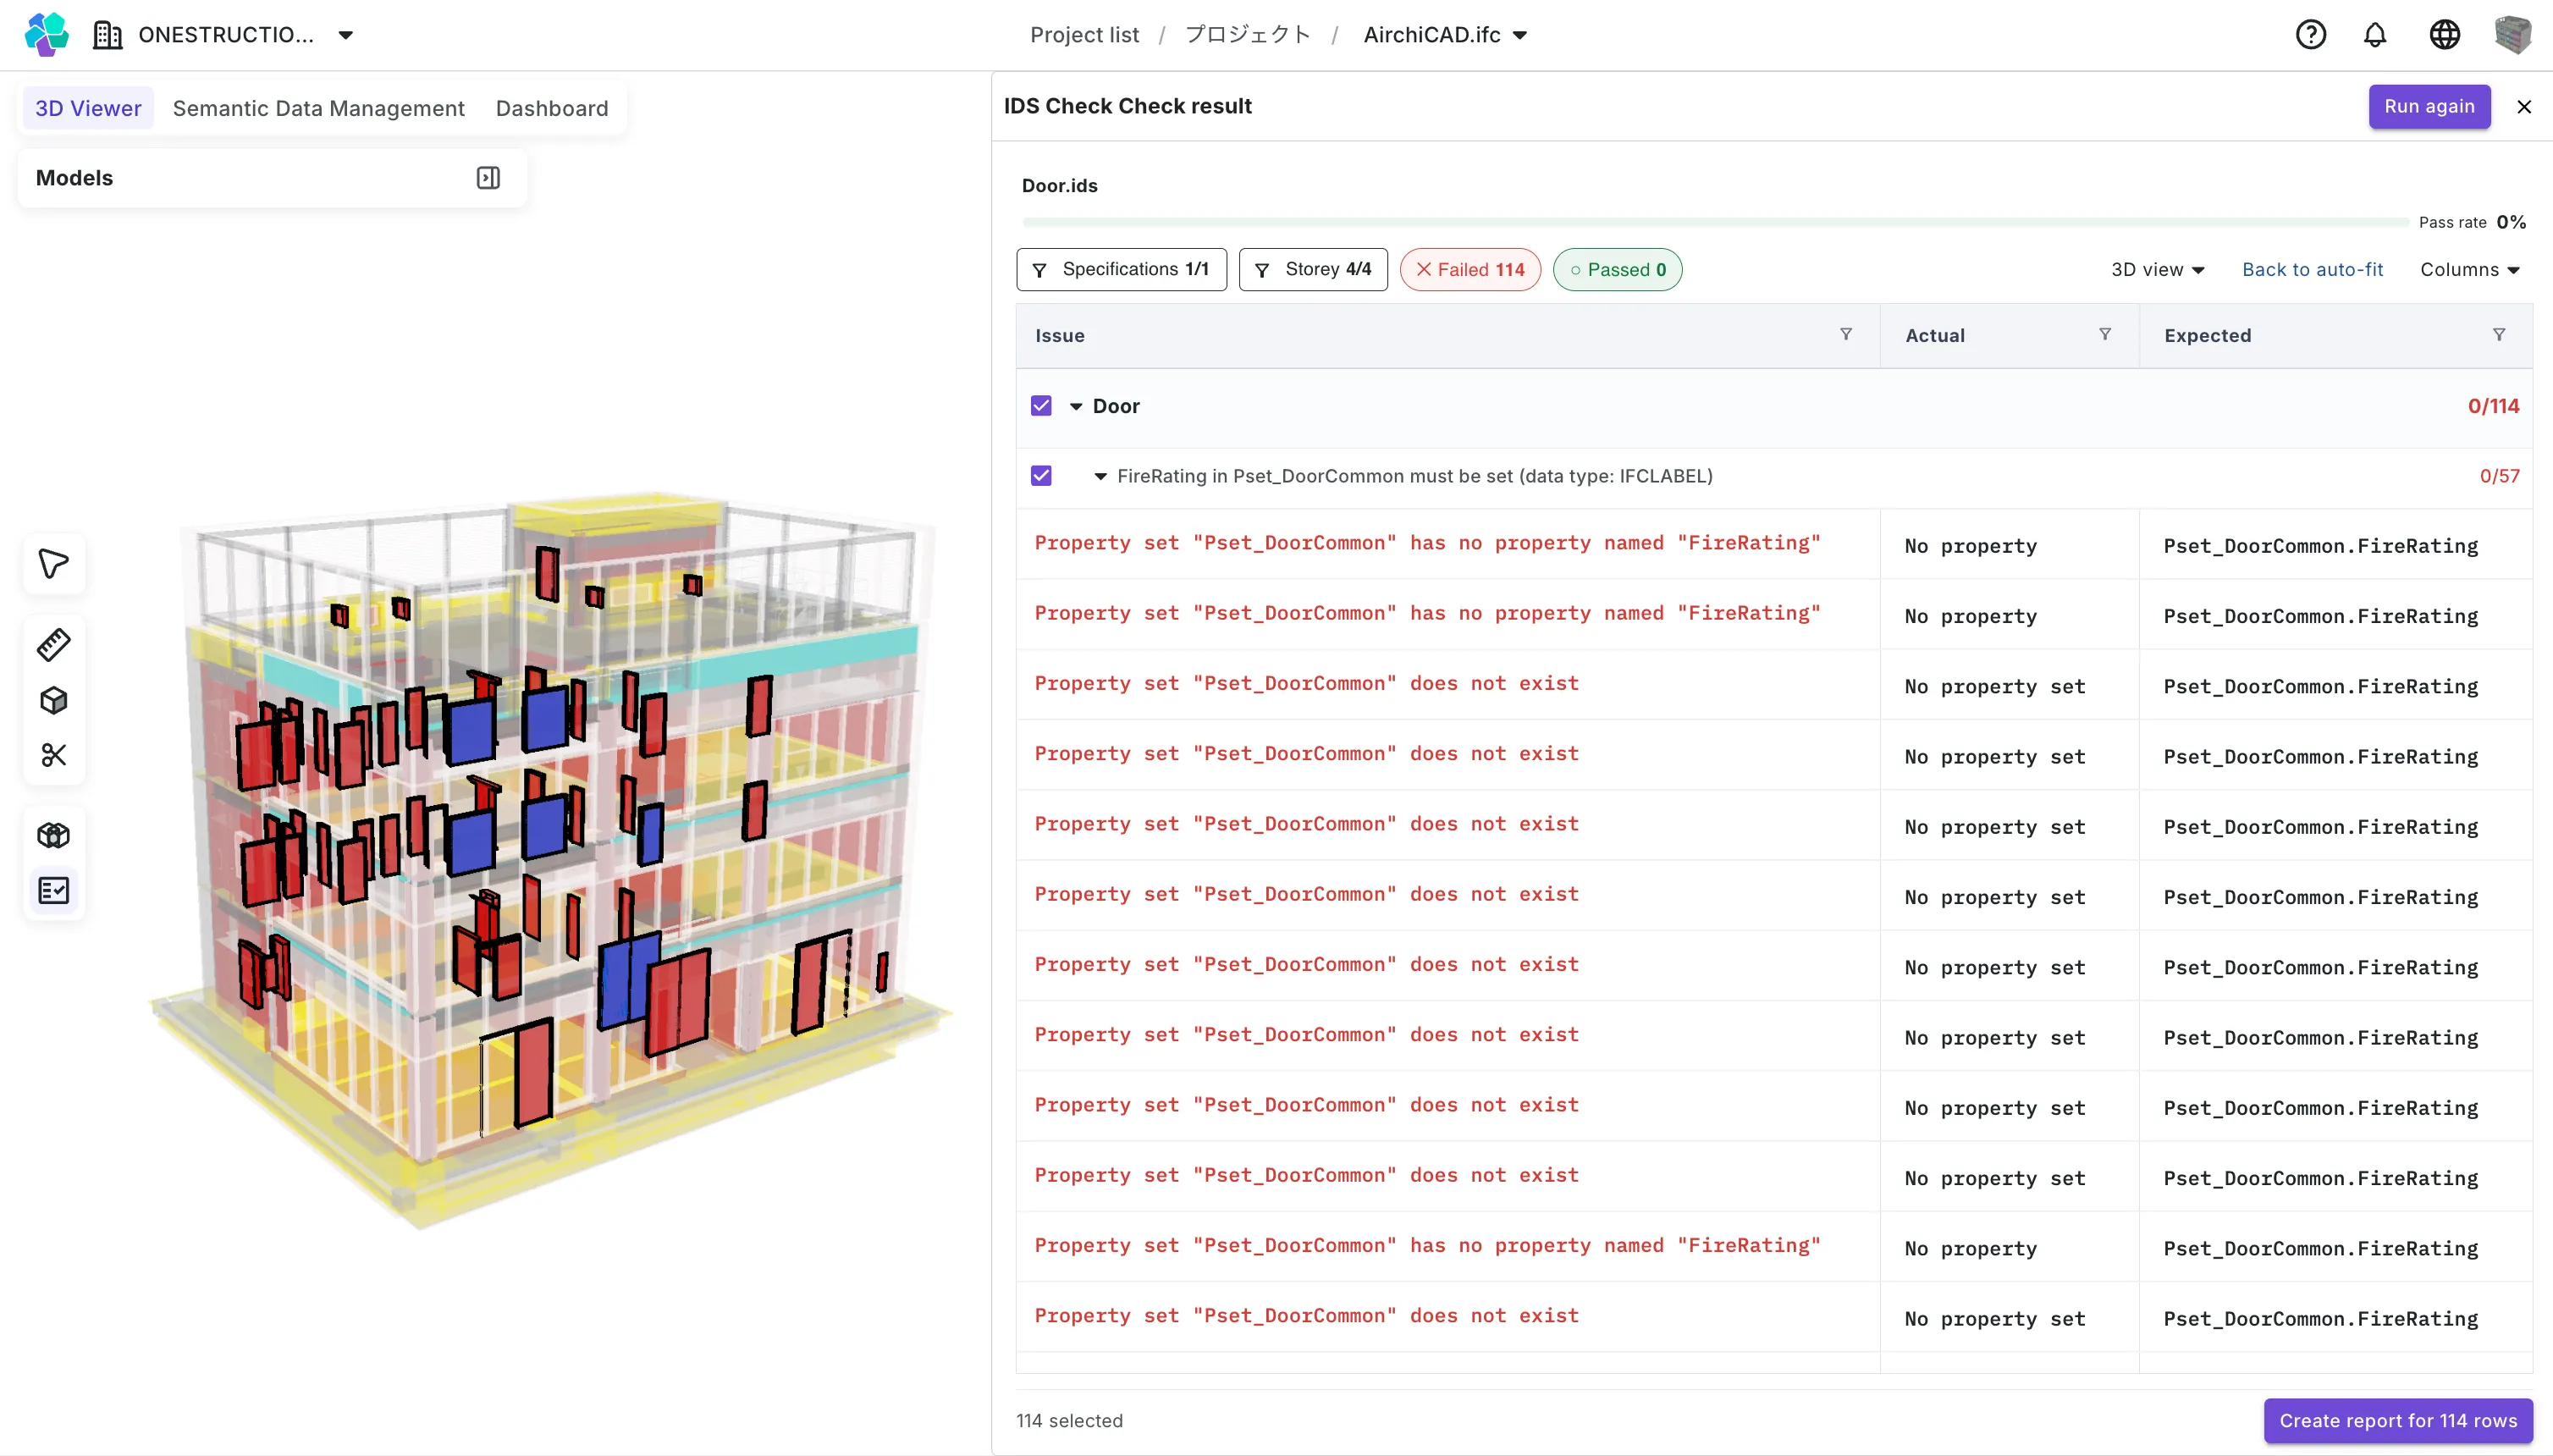
Task: Click the Run again button
Action: click(2429, 107)
